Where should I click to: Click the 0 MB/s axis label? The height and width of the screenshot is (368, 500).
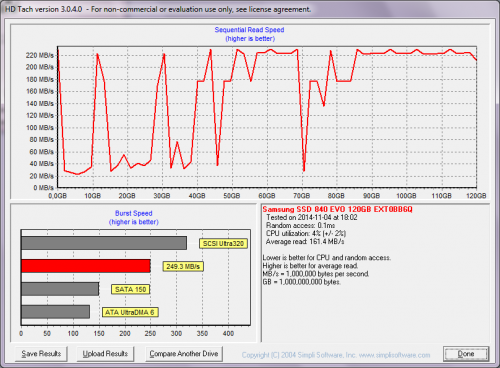43,188
